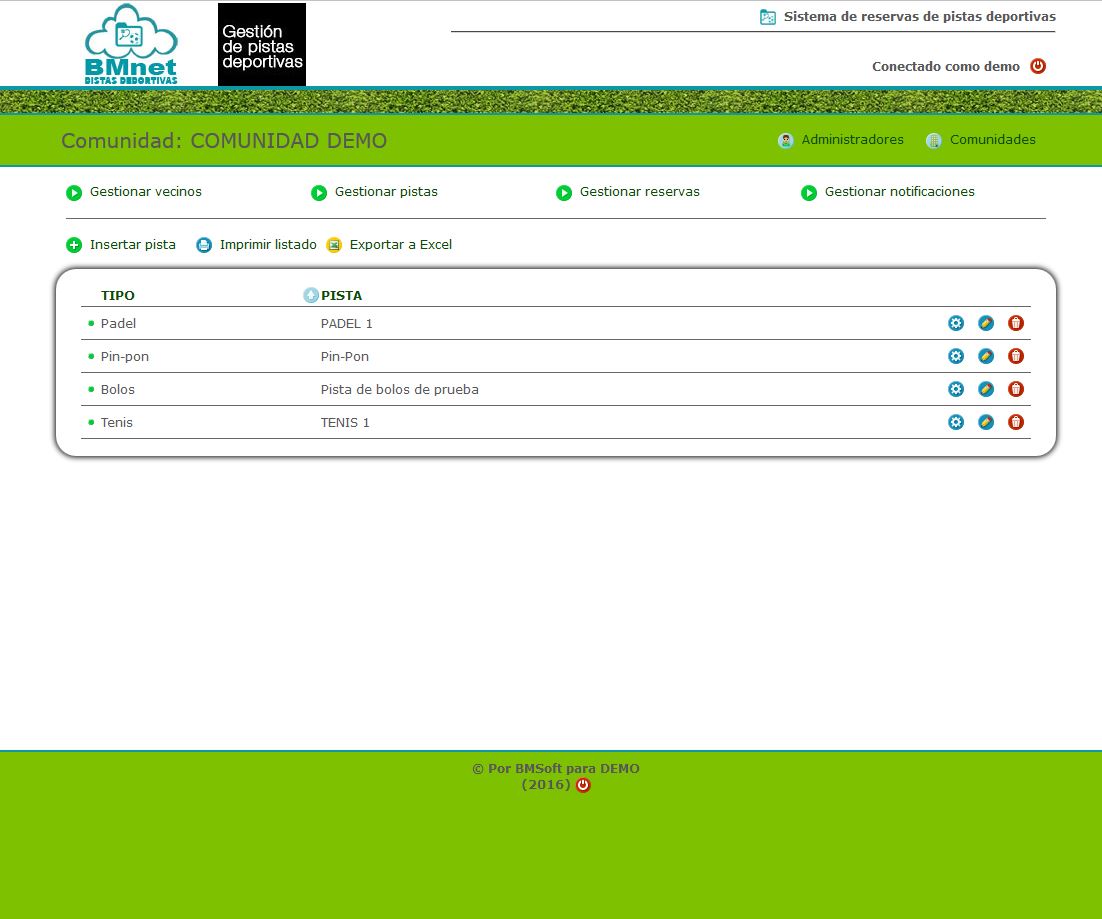Click the sort arrow icon next to PISTA
1102x919 pixels.
pos(311,295)
